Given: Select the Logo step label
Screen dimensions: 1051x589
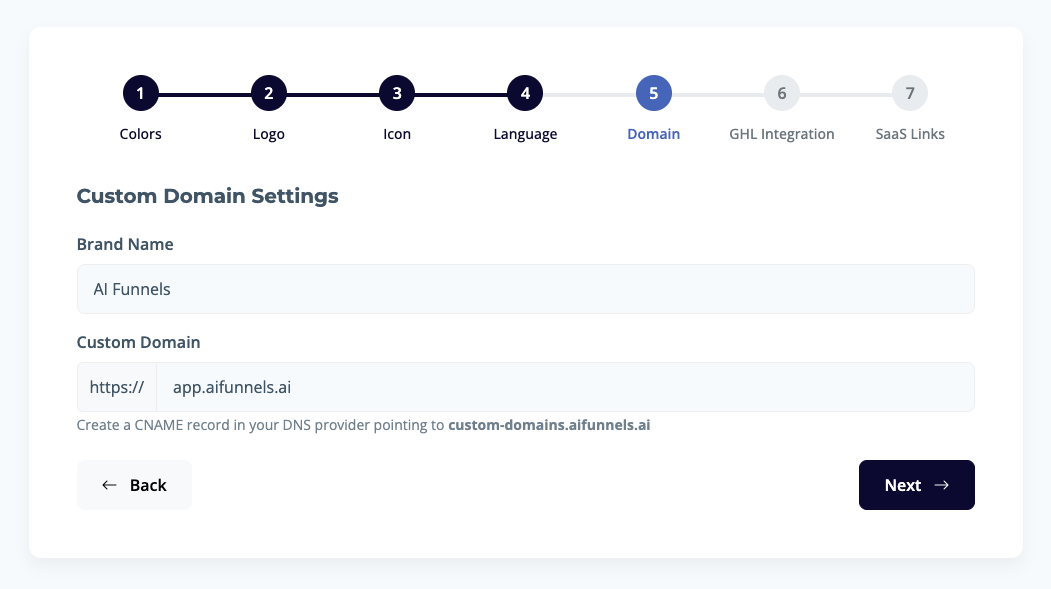Looking at the screenshot, I should point(269,134).
